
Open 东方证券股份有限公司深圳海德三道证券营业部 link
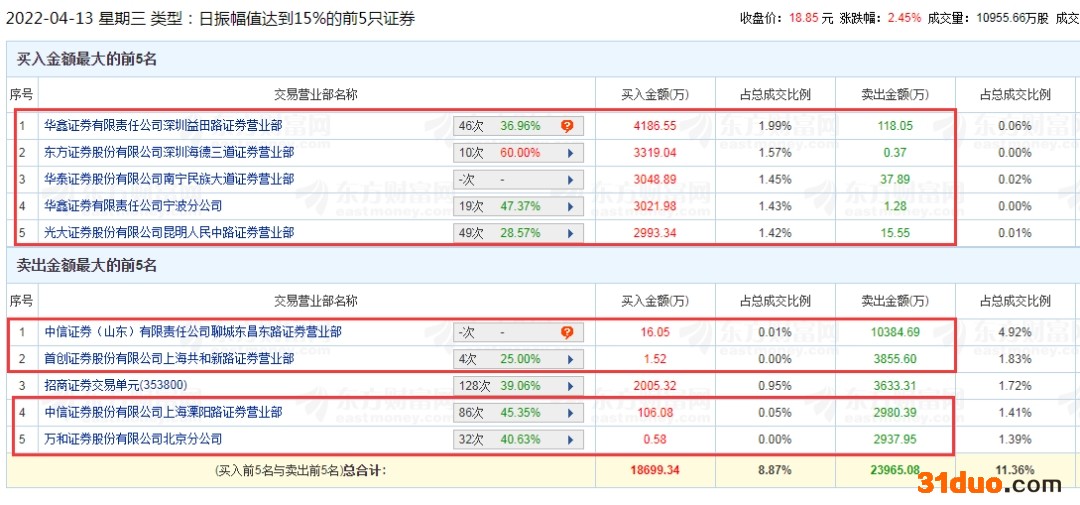169,153
